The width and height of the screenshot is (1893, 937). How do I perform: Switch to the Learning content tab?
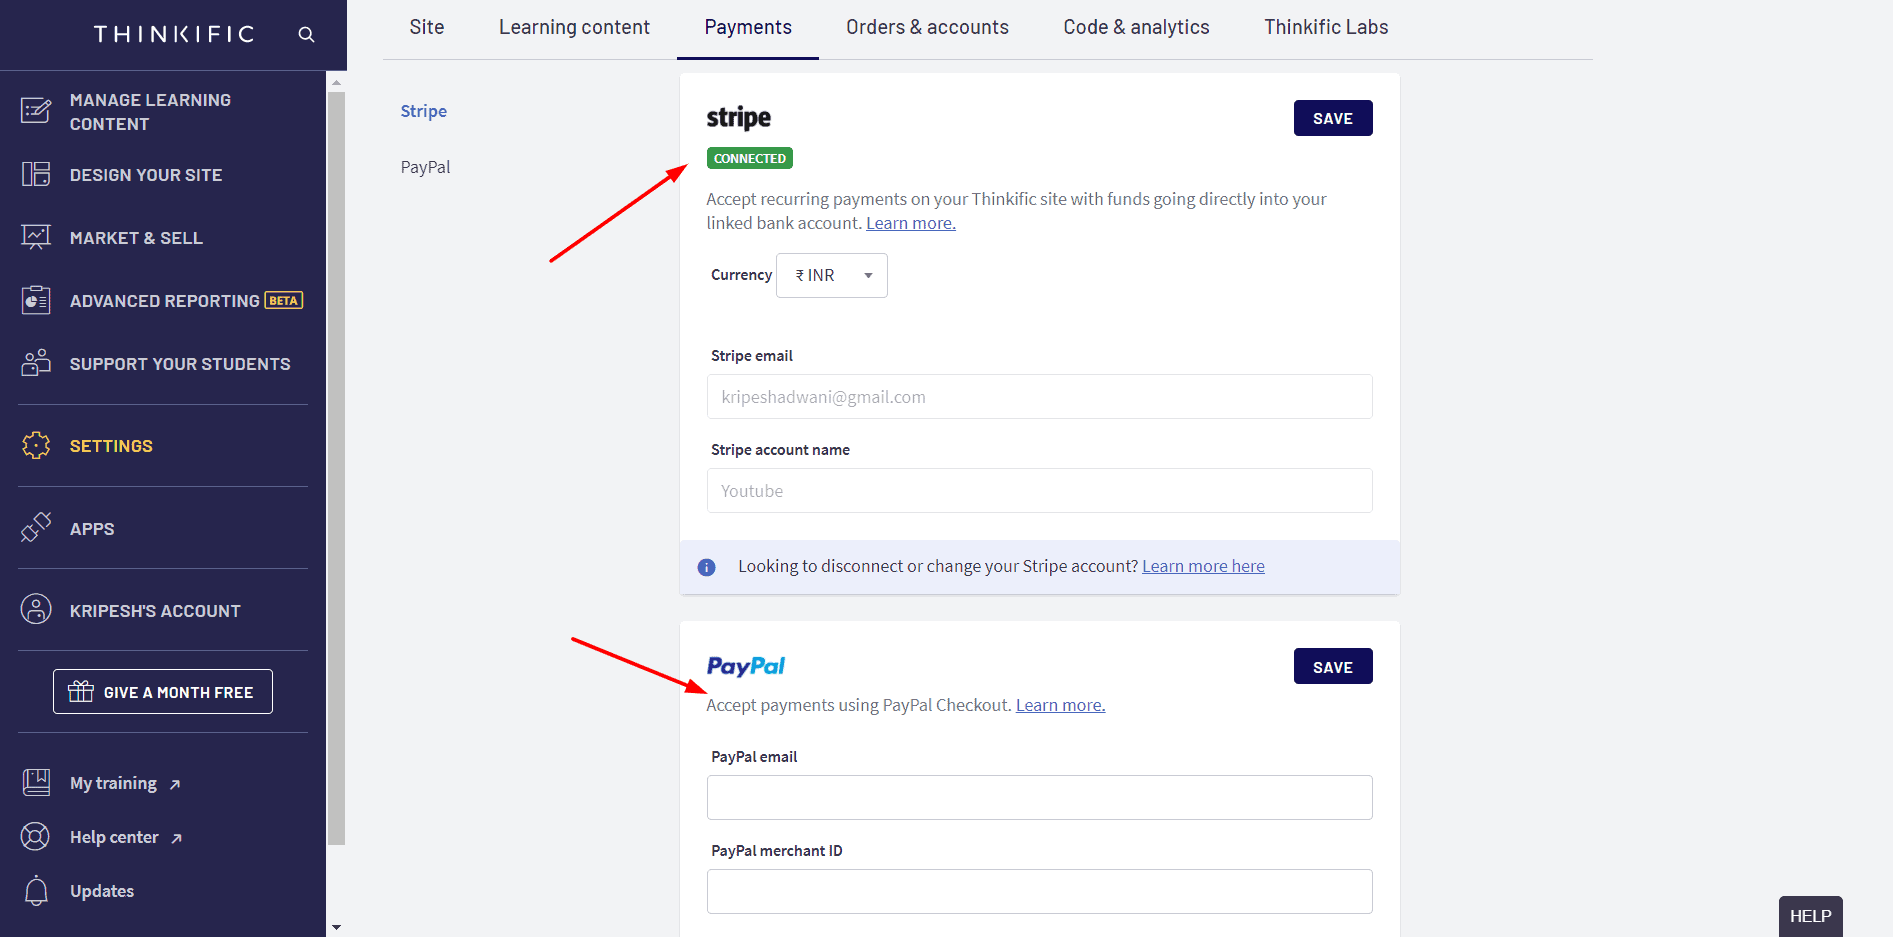pos(574,28)
